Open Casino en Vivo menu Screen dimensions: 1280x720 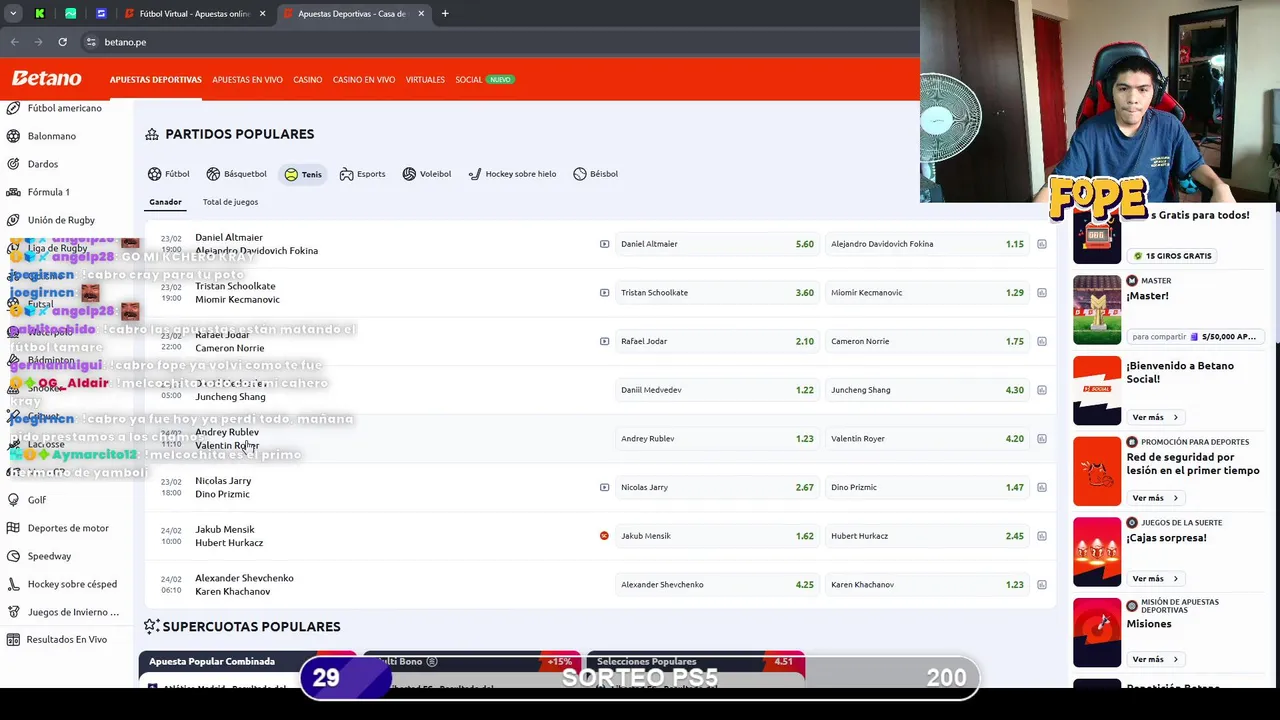pyautogui.click(x=364, y=80)
